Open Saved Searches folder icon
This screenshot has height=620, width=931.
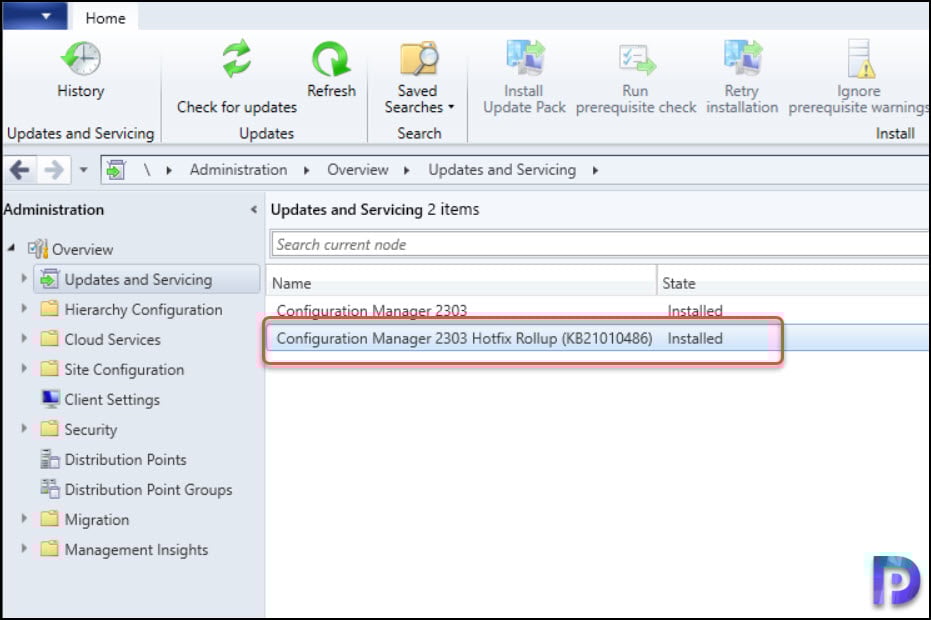(x=419, y=58)
